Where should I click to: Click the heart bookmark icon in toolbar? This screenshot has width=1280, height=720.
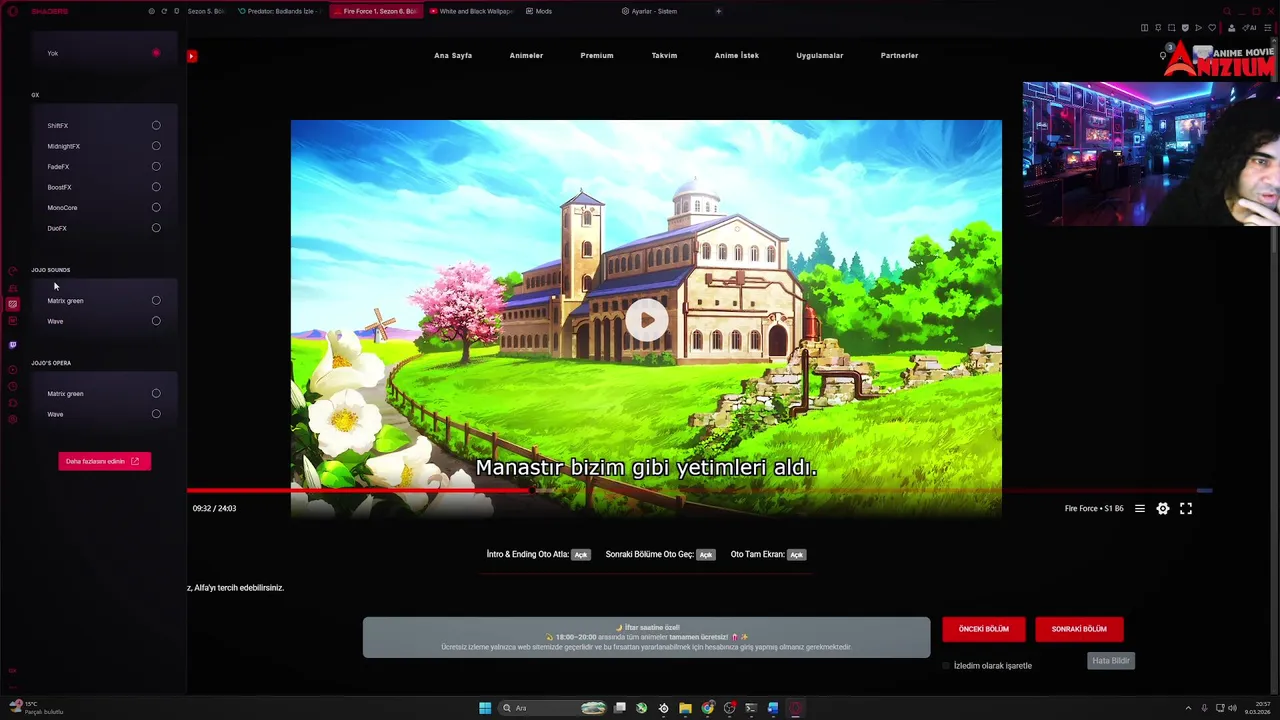point(1212,28)
